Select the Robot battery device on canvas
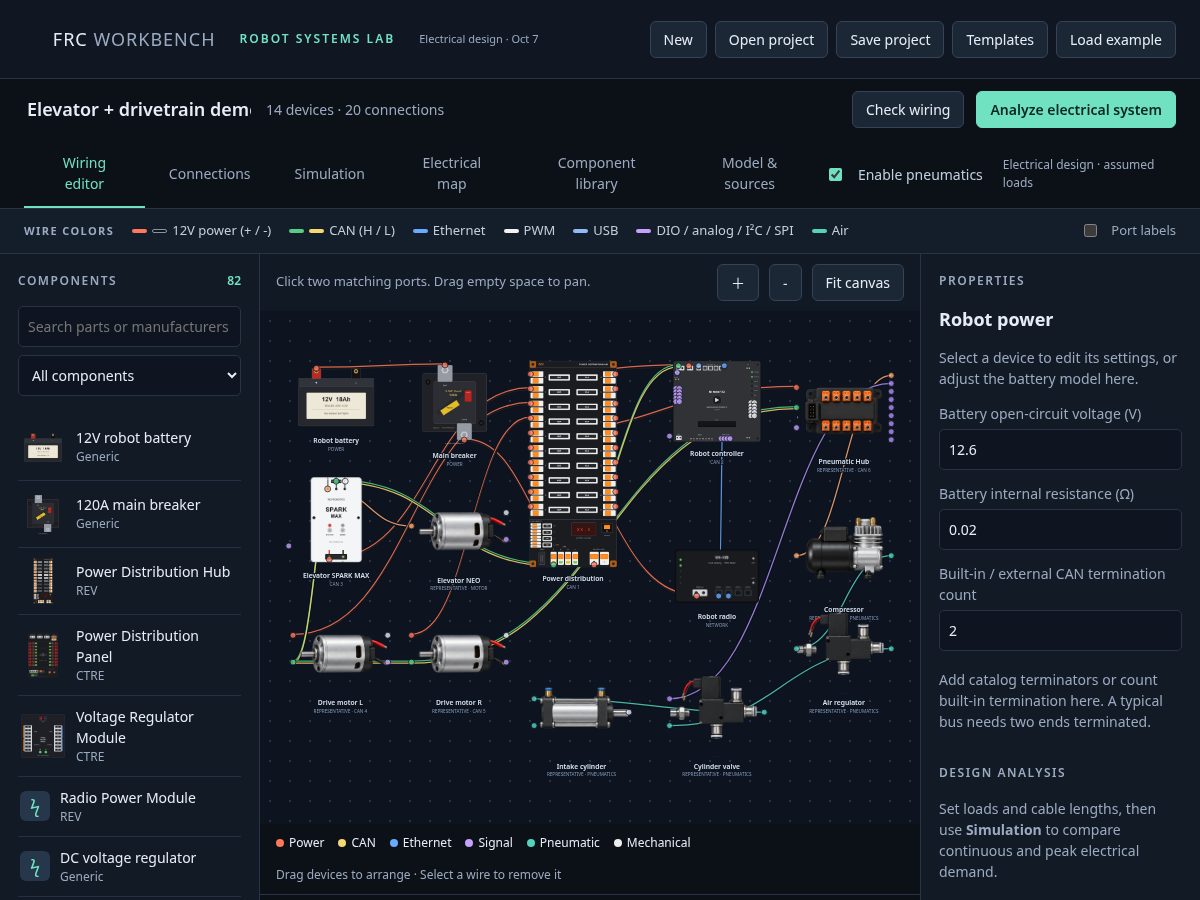This screenshot has height=900, width=1200. 336,401
